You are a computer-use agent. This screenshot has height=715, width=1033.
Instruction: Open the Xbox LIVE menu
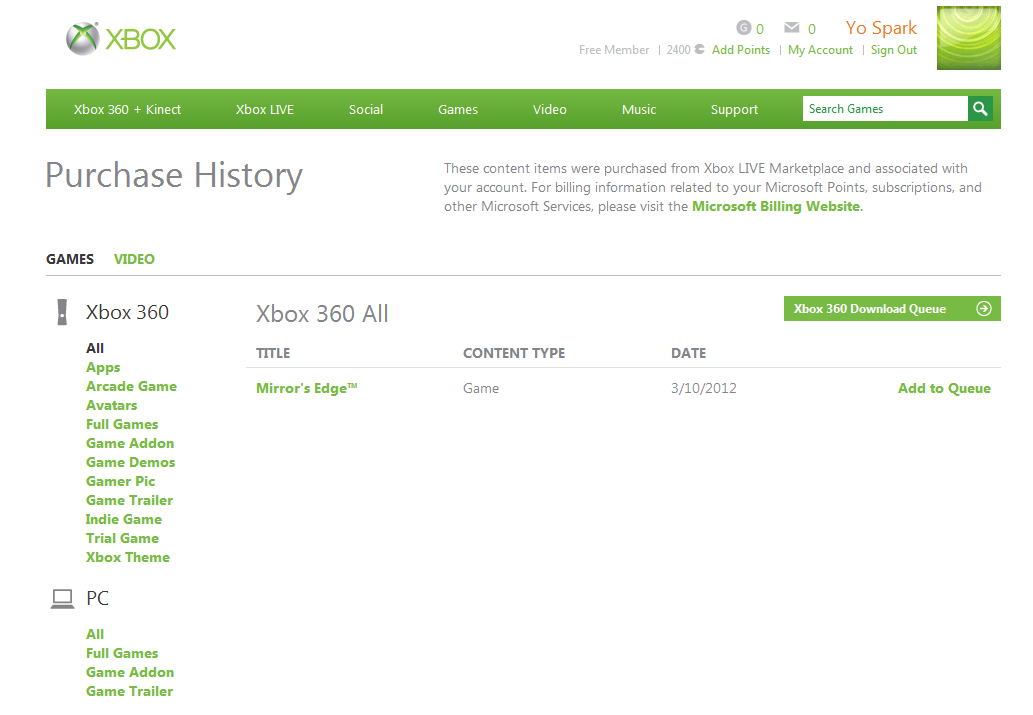pos(265,109)
